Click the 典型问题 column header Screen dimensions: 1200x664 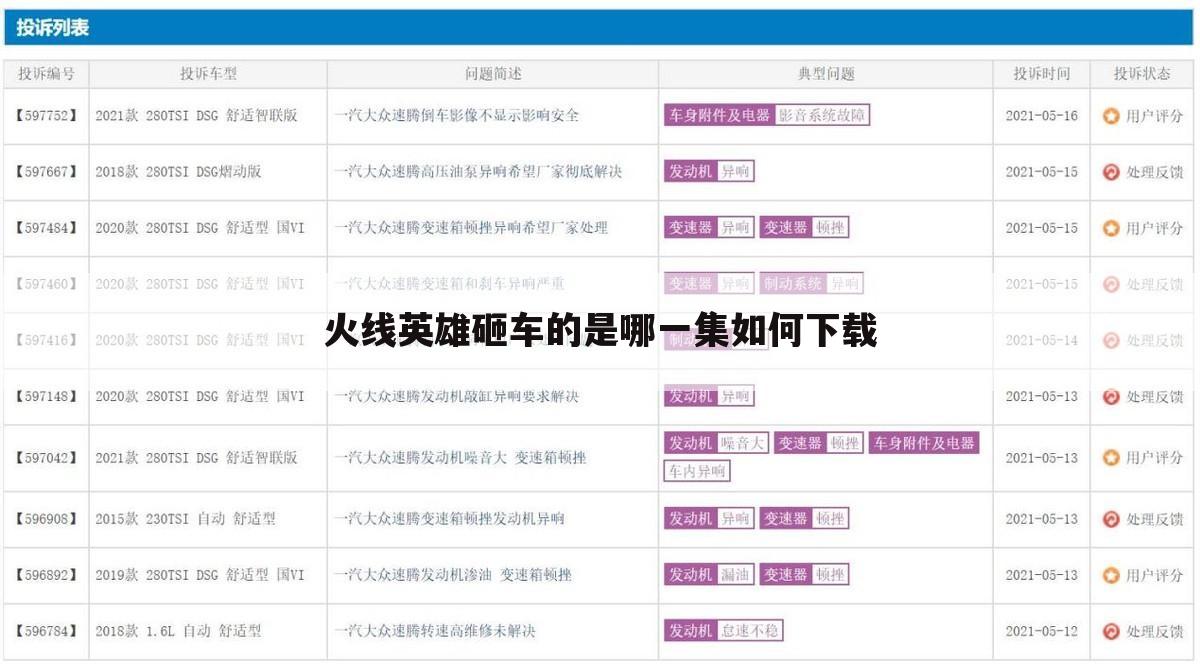coord(826,74)
